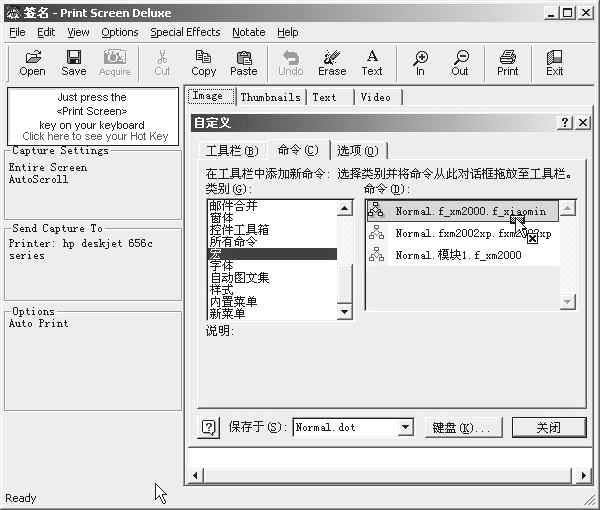This screenshot has width=600, height=510.
Task: Select 邮件合并 in category list
Action: (x=272, y=206)
